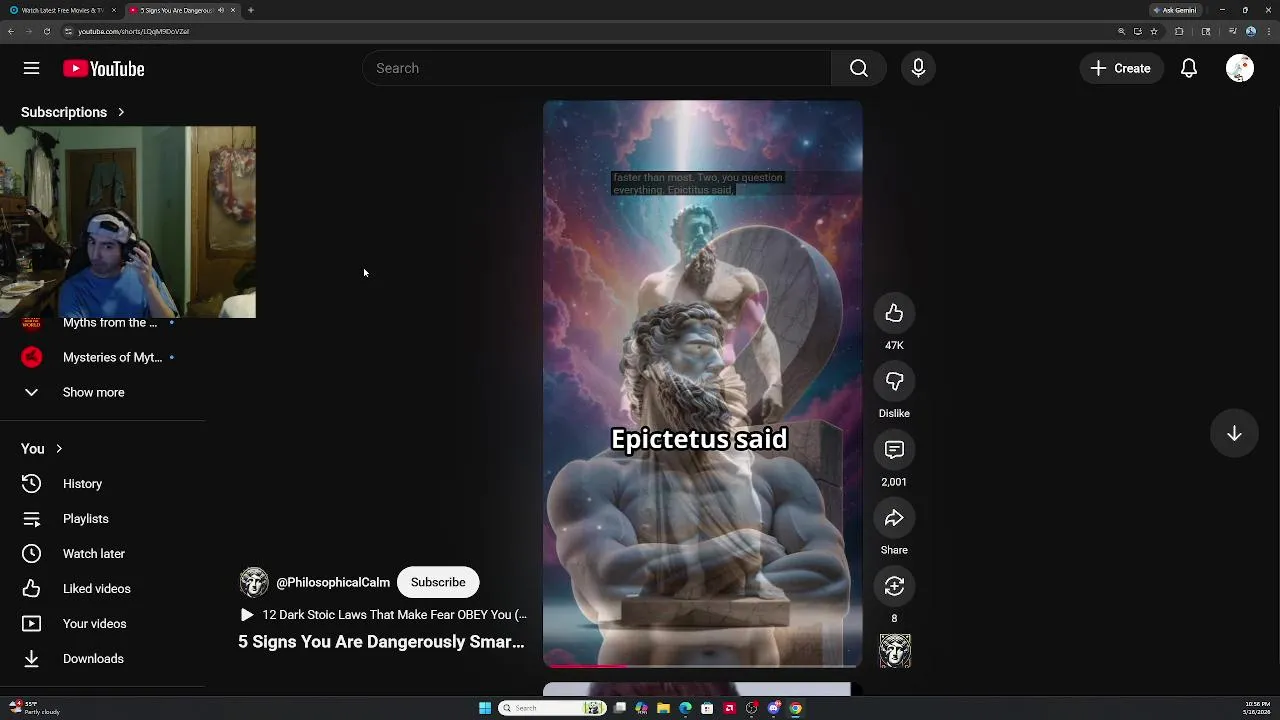
Task: Open the Remix icon above 8
Action: click(894, 586)
